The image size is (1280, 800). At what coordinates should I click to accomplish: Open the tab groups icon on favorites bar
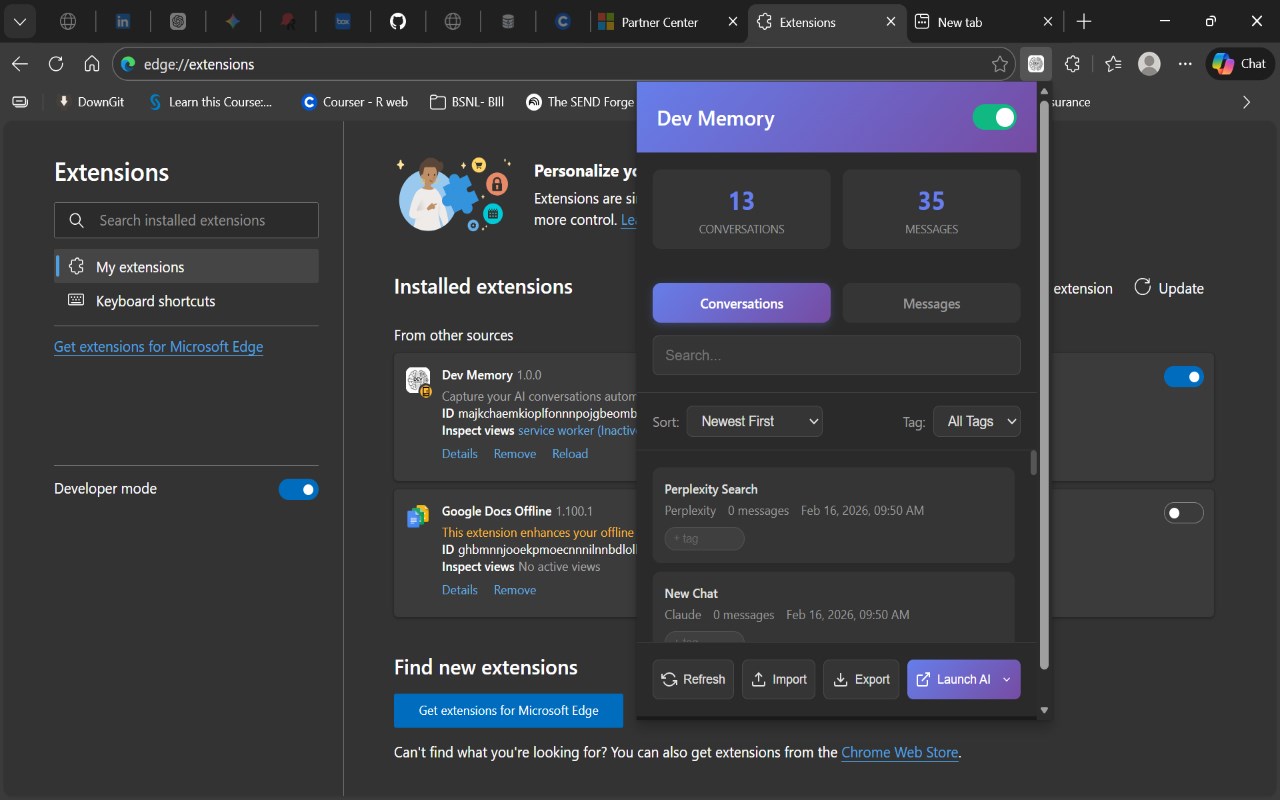pyautogui.click(x=20, y=102)
